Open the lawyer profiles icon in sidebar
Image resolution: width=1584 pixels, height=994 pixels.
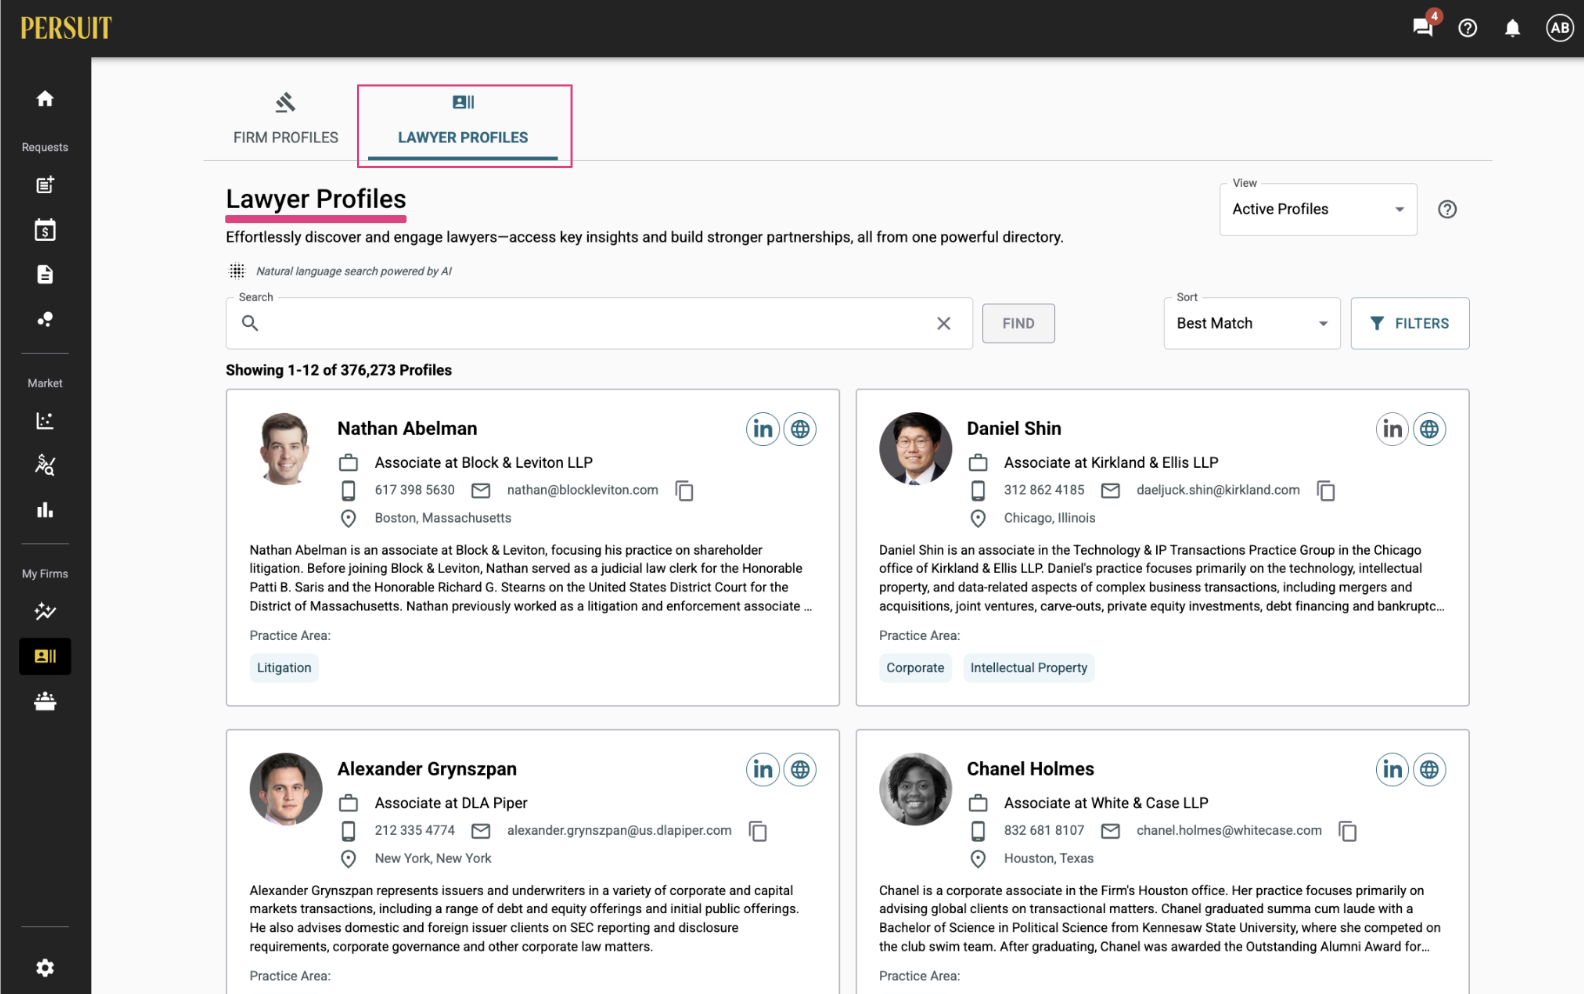[45, 656]
